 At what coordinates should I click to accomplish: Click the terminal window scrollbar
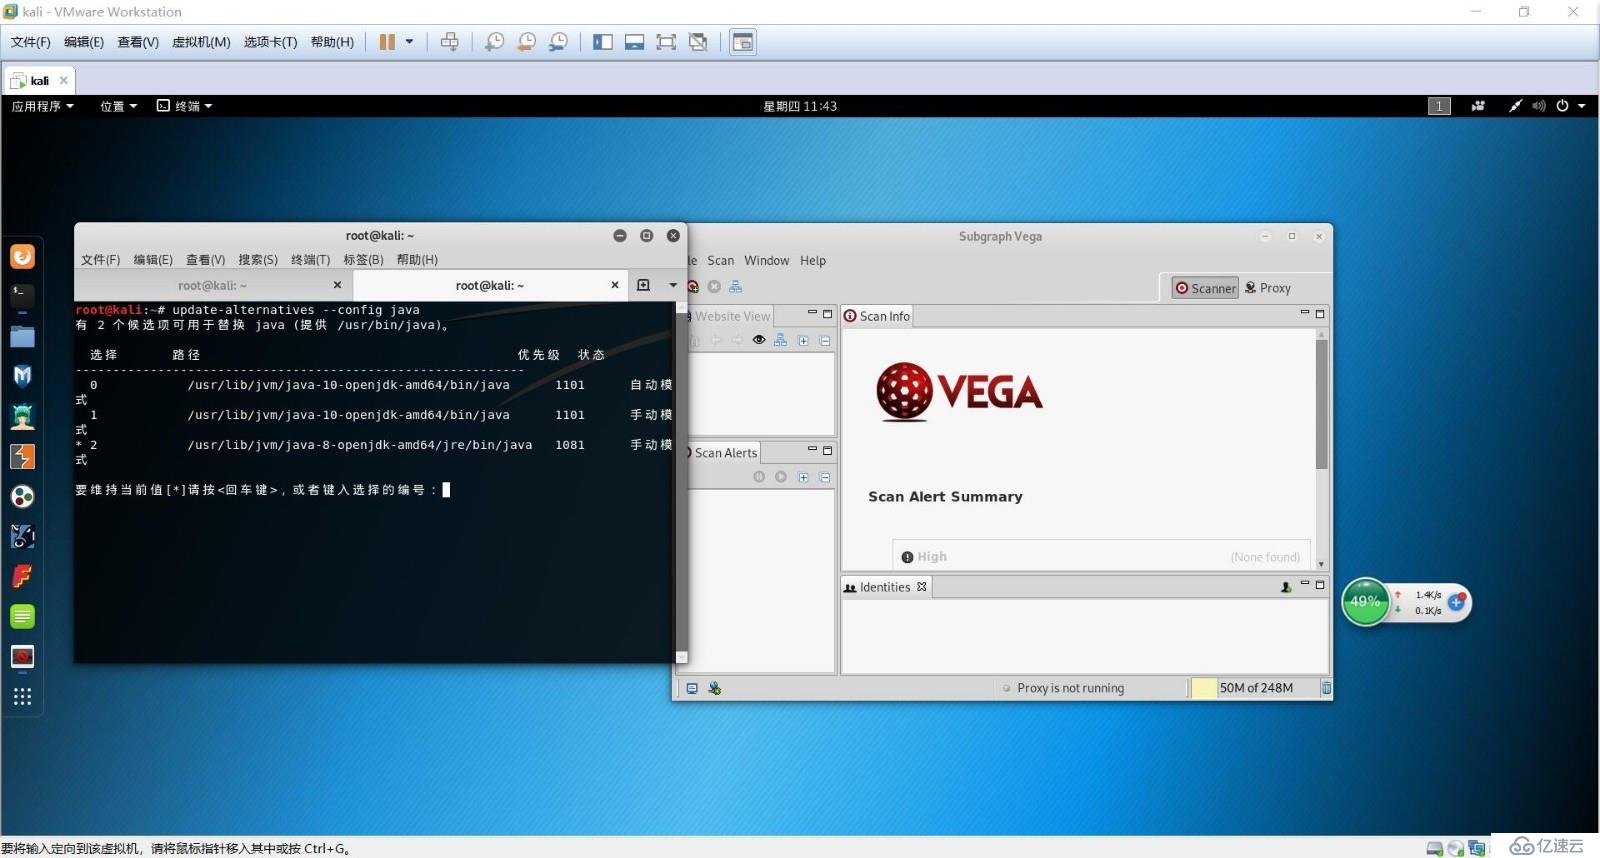click(682, 480)
